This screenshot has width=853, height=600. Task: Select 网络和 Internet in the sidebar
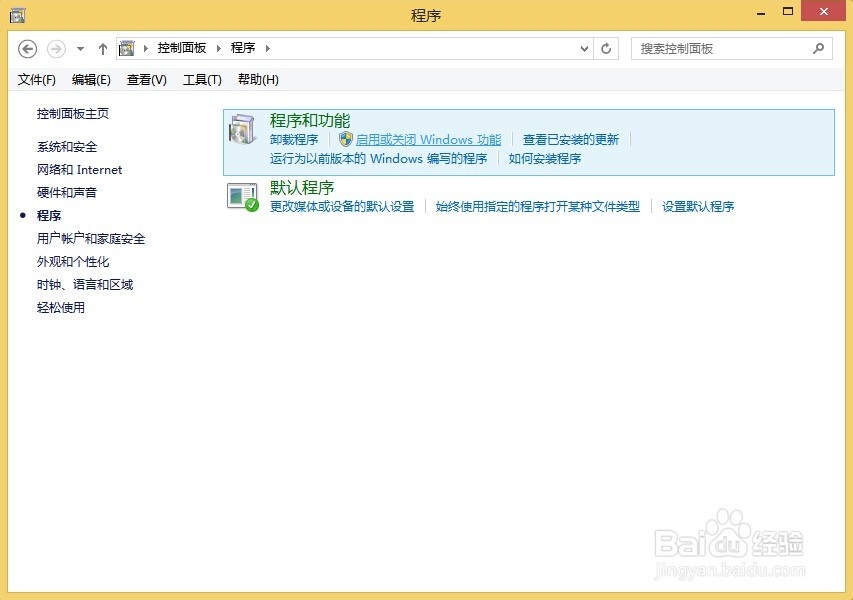[x=79, y=170]
